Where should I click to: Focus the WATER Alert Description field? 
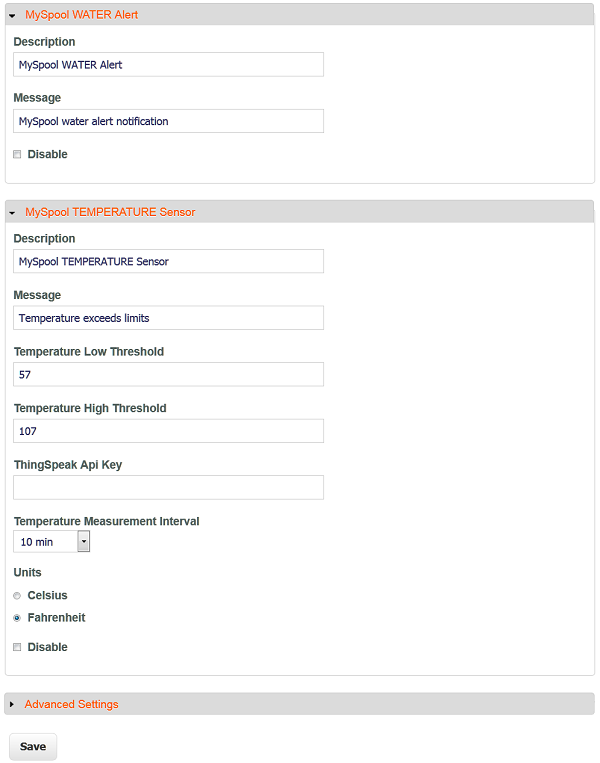click(168, 65)
